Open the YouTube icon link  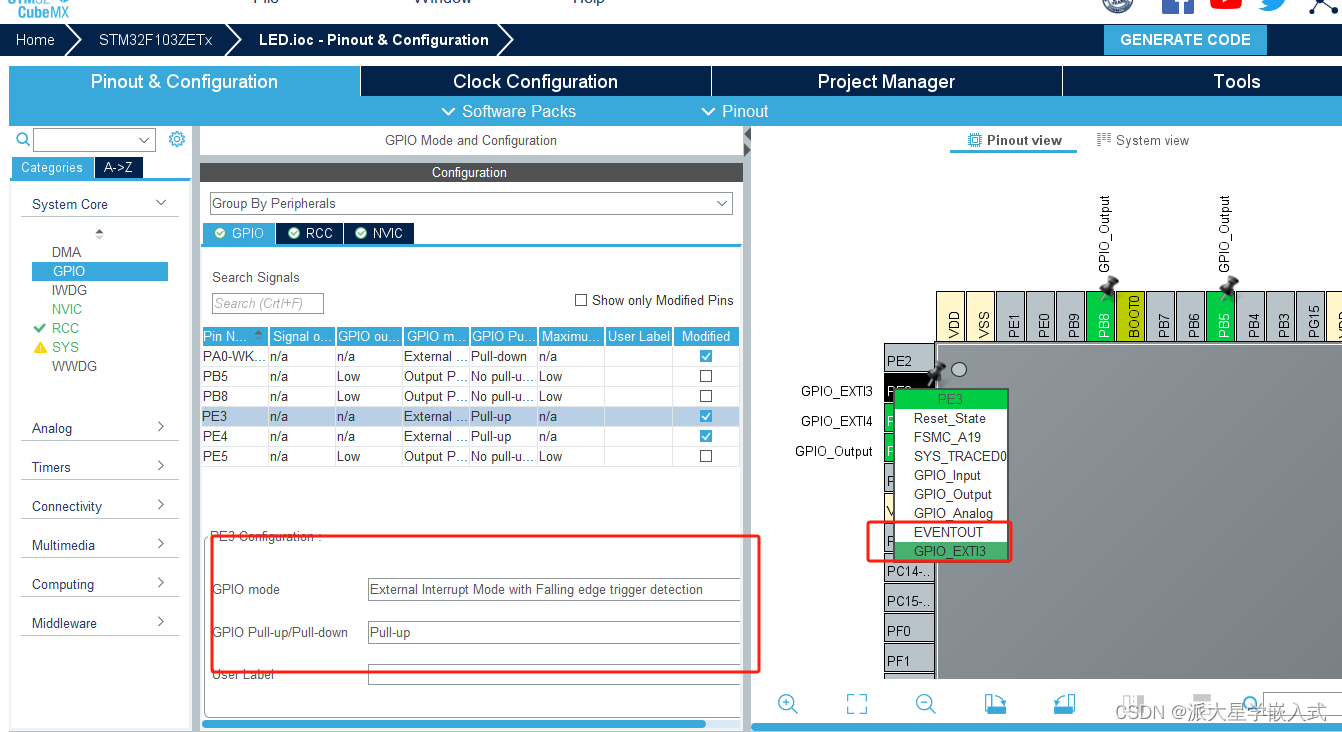click(1226, 5)
